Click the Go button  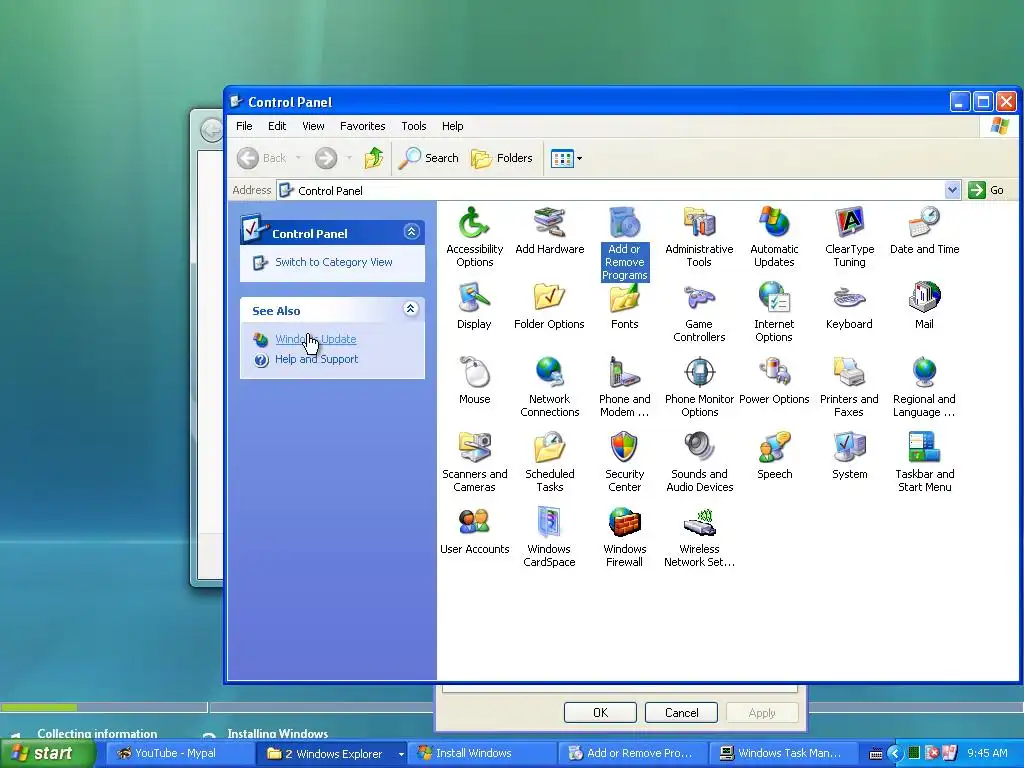pyautogui.click(x=986, y=190)
